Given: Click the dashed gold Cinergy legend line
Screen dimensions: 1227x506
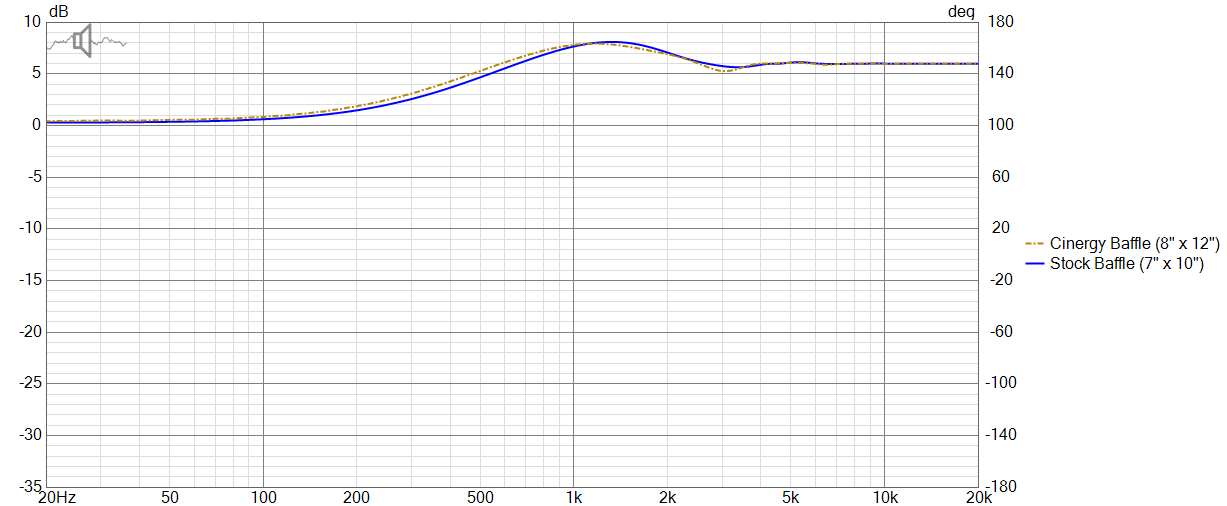Looking at the screenshot, I should coord(1035,243).
